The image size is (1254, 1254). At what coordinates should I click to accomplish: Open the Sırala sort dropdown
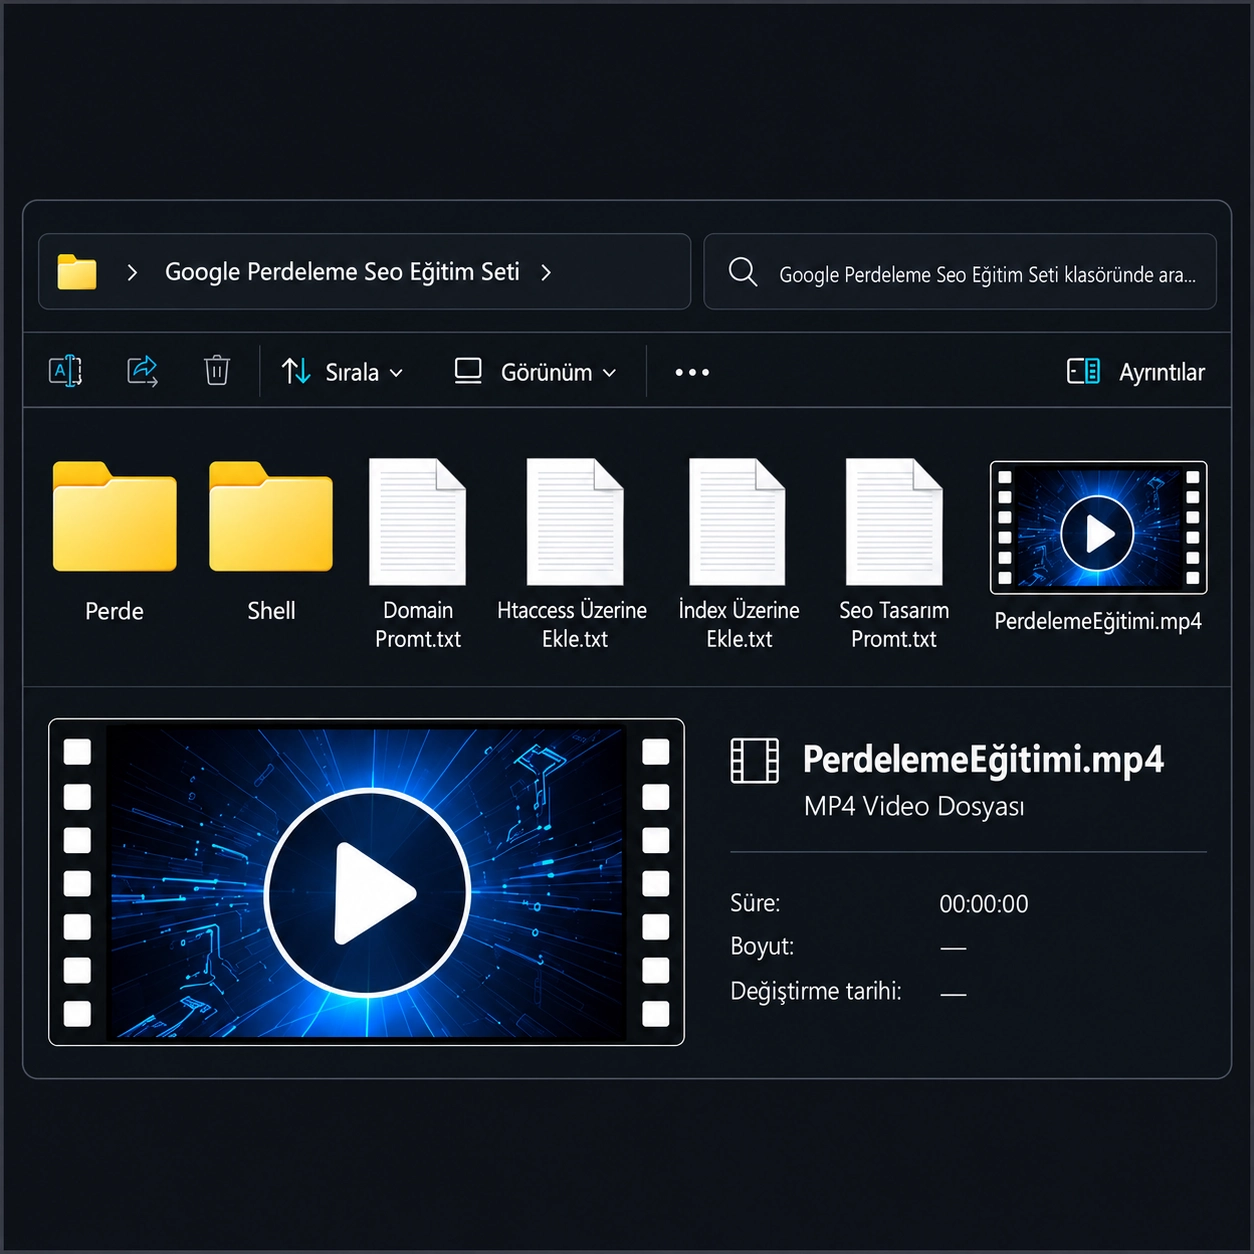(342, 372)
